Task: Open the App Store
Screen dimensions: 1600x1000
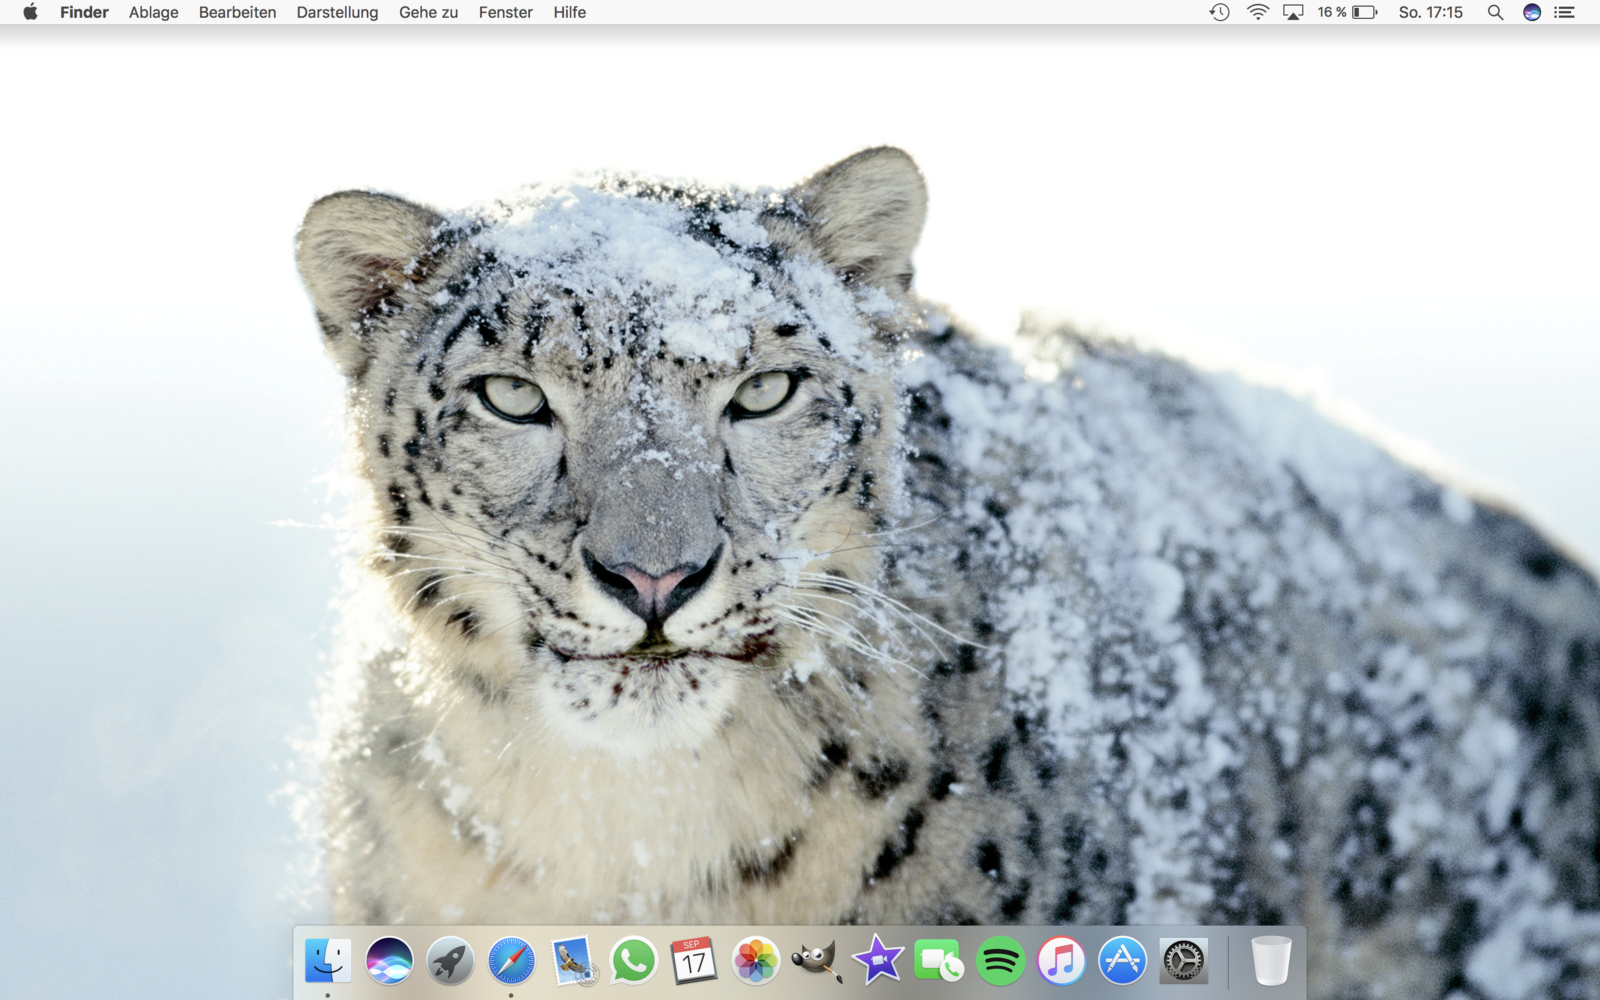Action: click(1122, 961)
